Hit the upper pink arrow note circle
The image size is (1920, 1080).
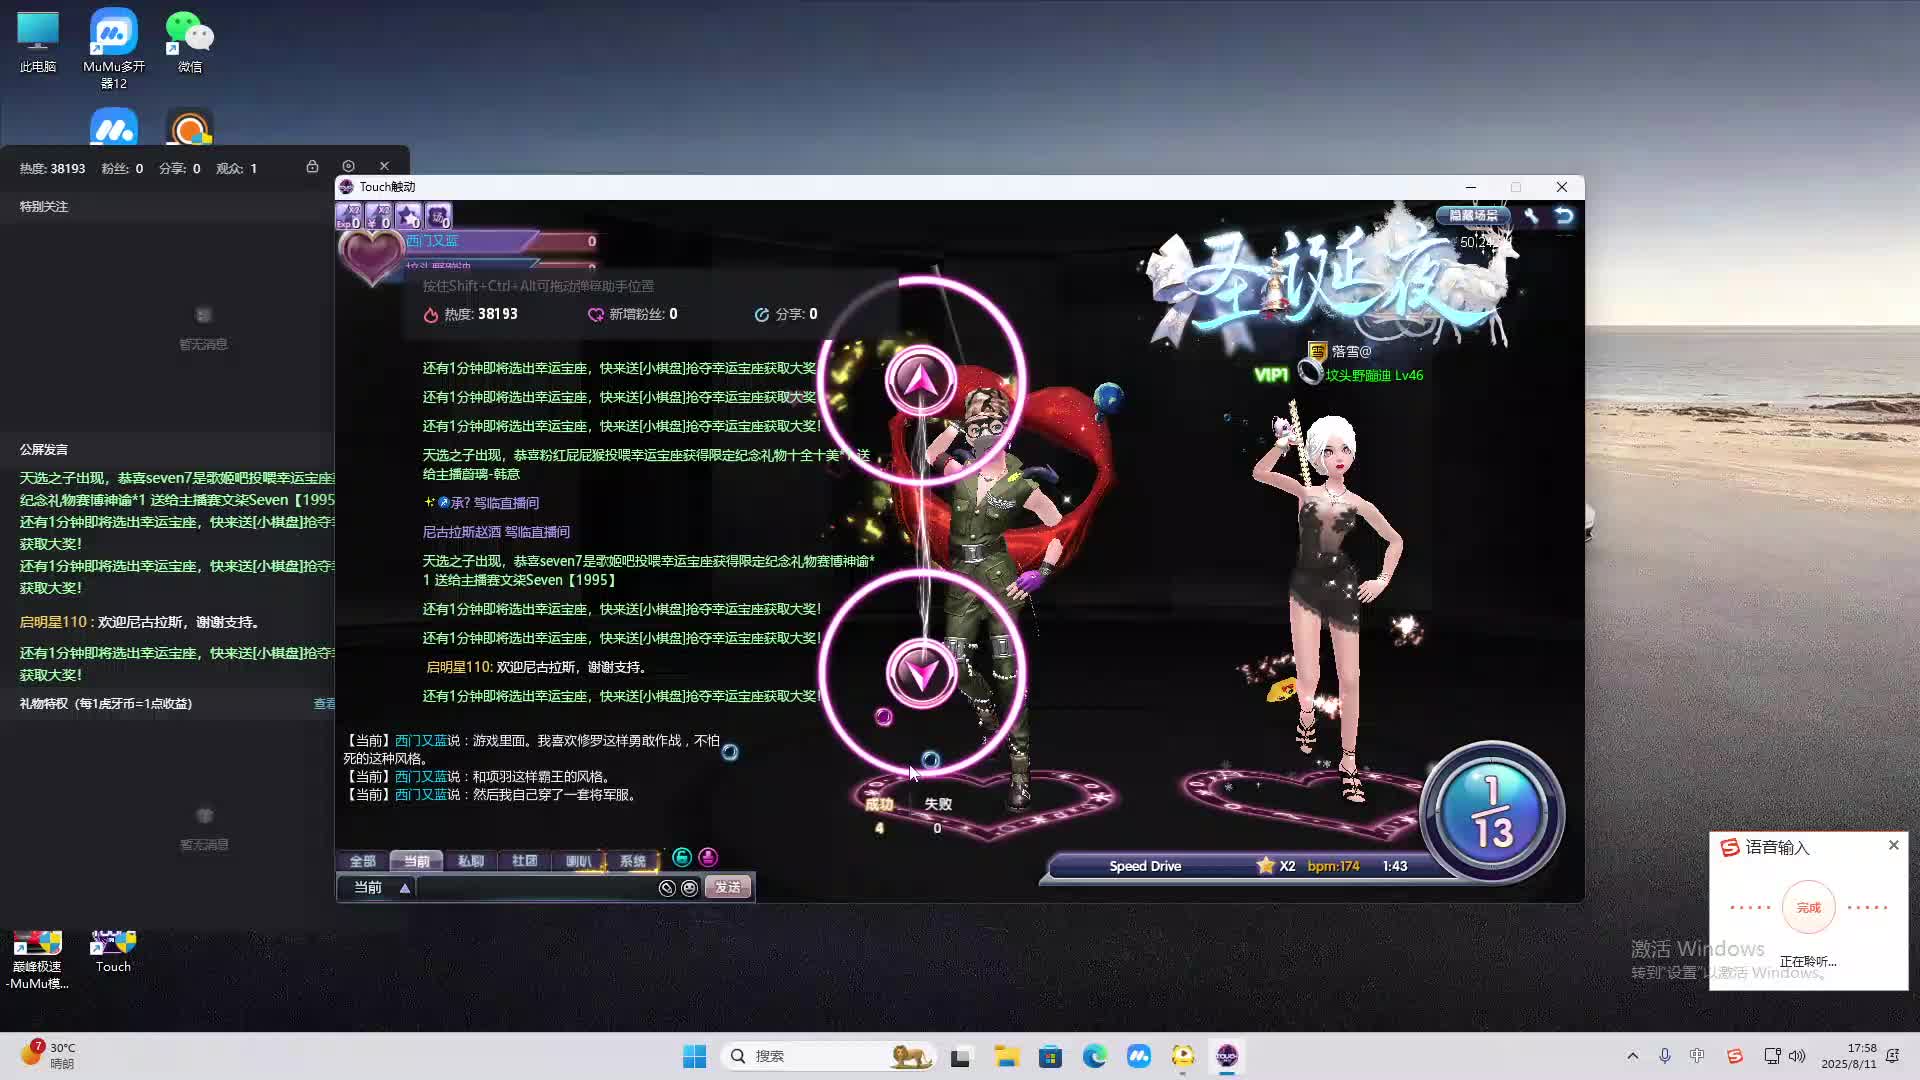point(921,381)
